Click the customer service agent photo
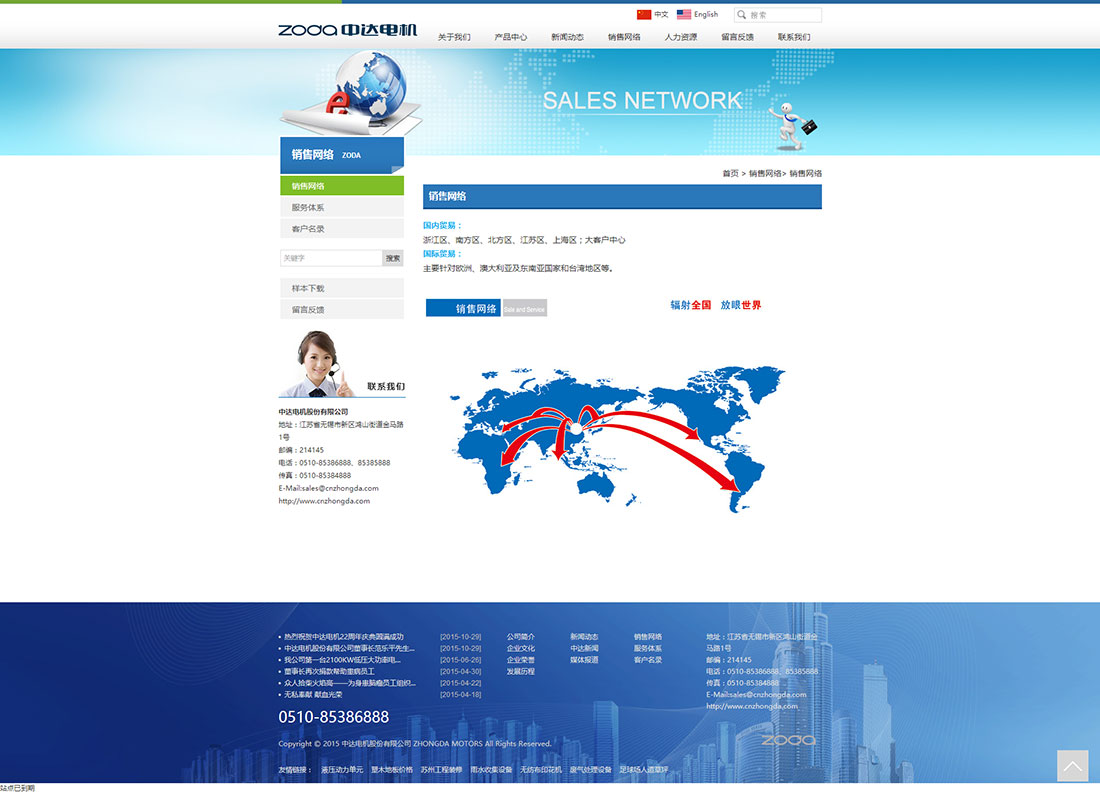This screenshot has height=793, width=1100. tap(320, 365)
